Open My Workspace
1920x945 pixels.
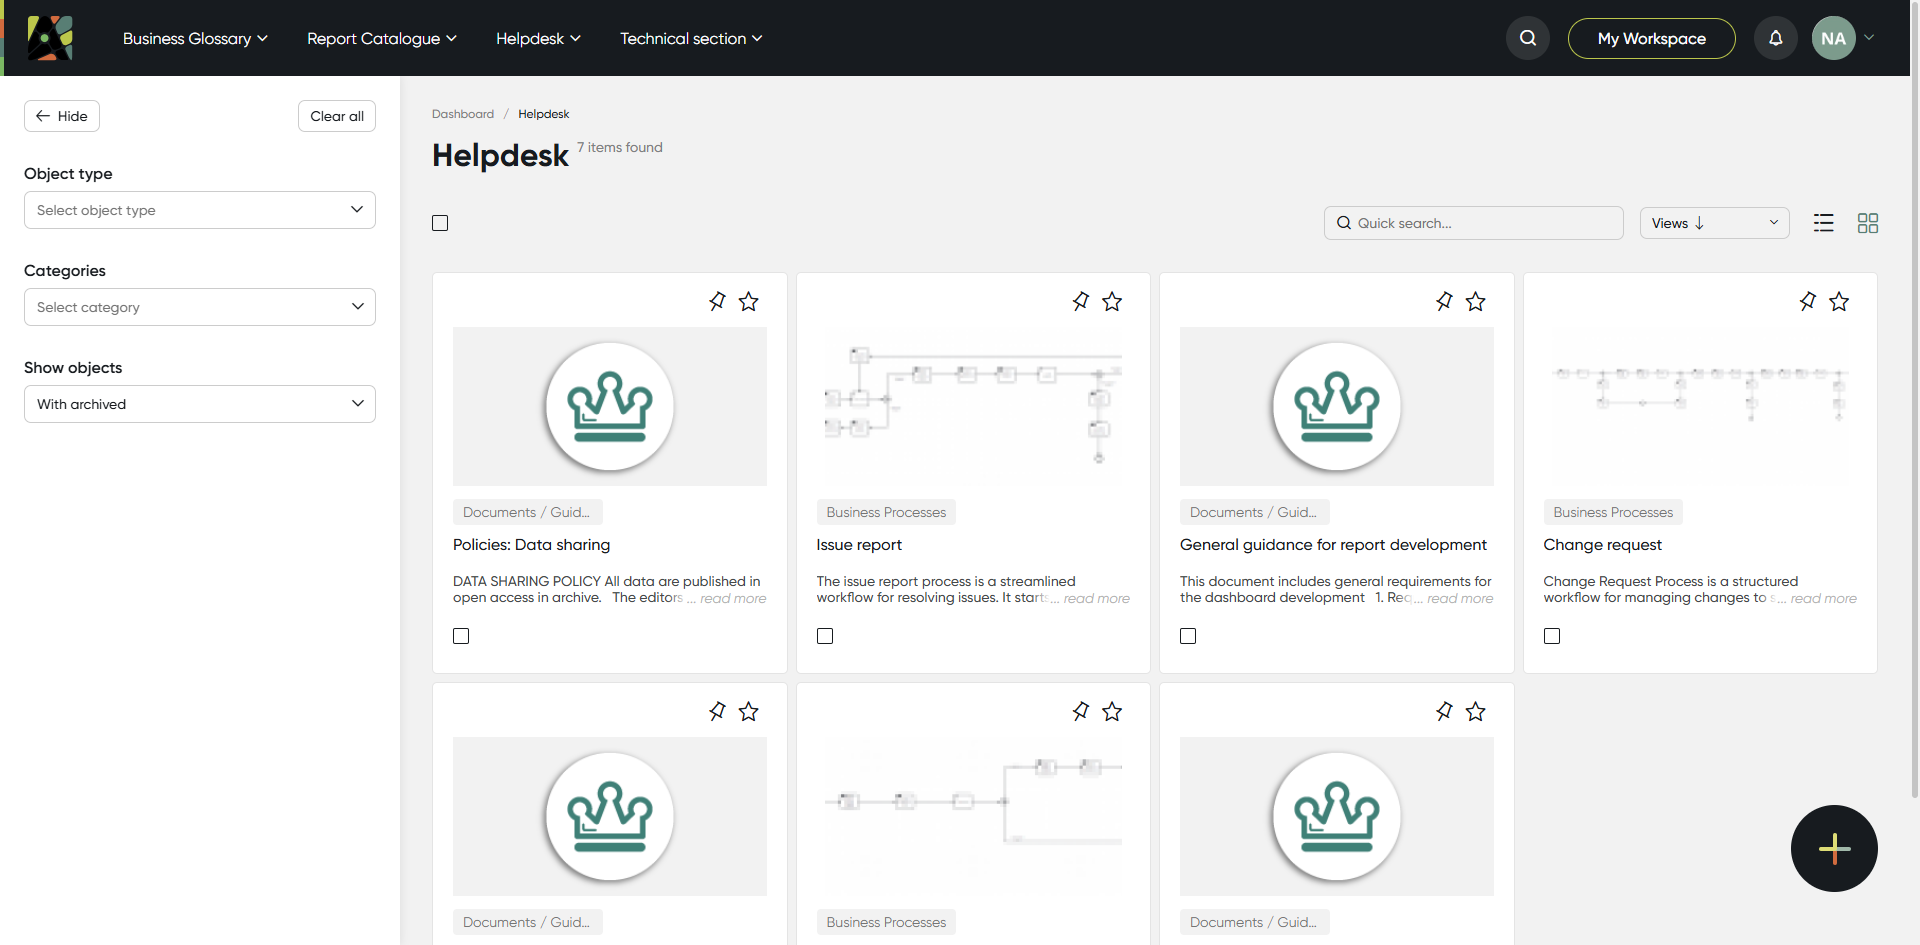pos(1651,38)
